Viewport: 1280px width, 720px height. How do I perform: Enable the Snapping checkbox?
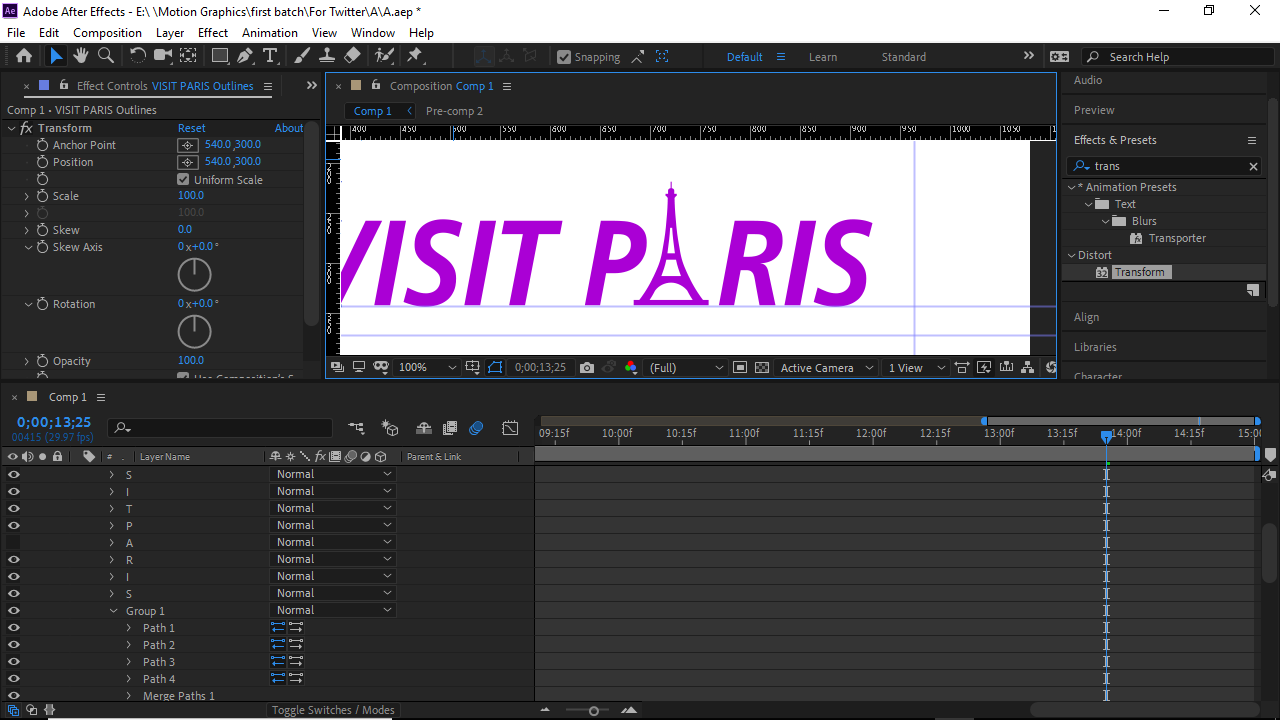[564, 57]
